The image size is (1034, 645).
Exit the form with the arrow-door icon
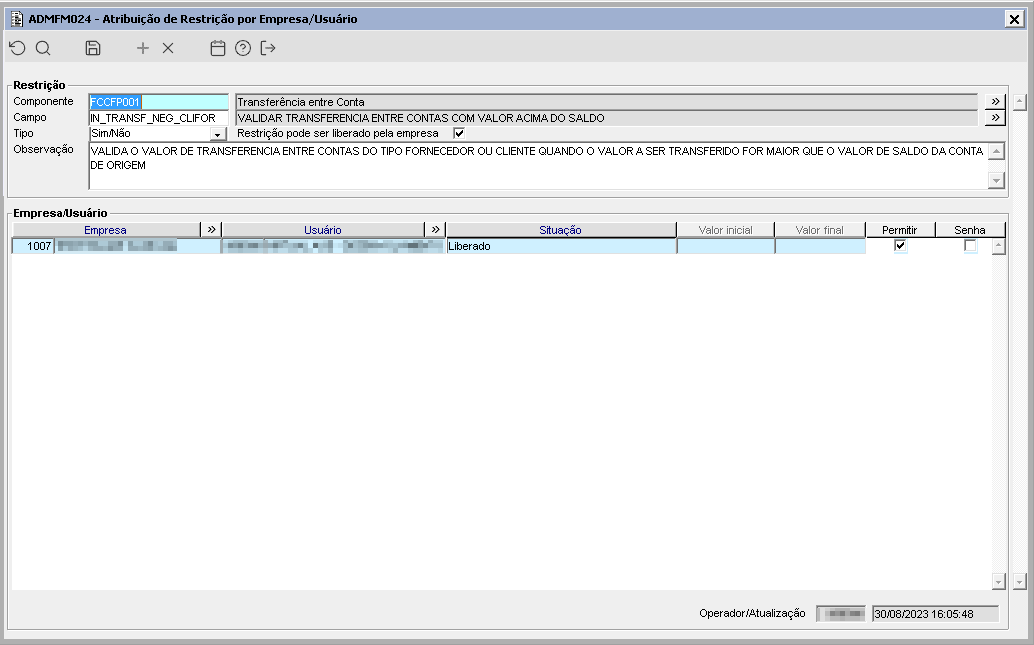click(x=268, y=48)
